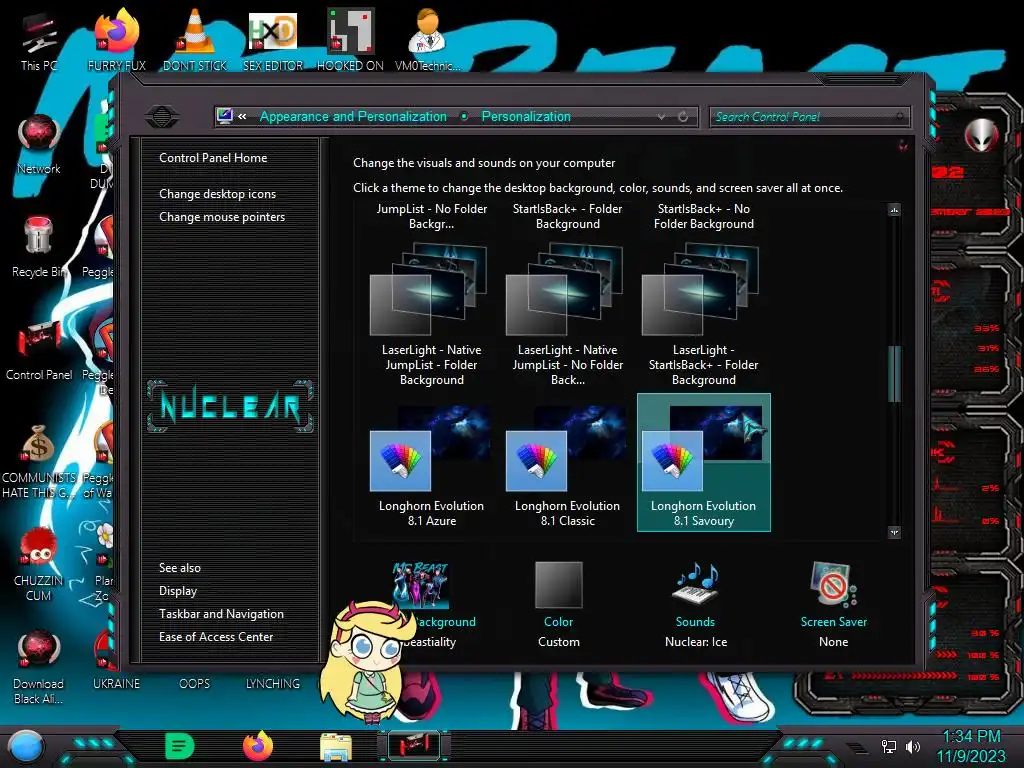Open the This PC desktop icon
The height and width of the screenshot is (768, 1024).
pyautogui.click(x=39, y=39)
